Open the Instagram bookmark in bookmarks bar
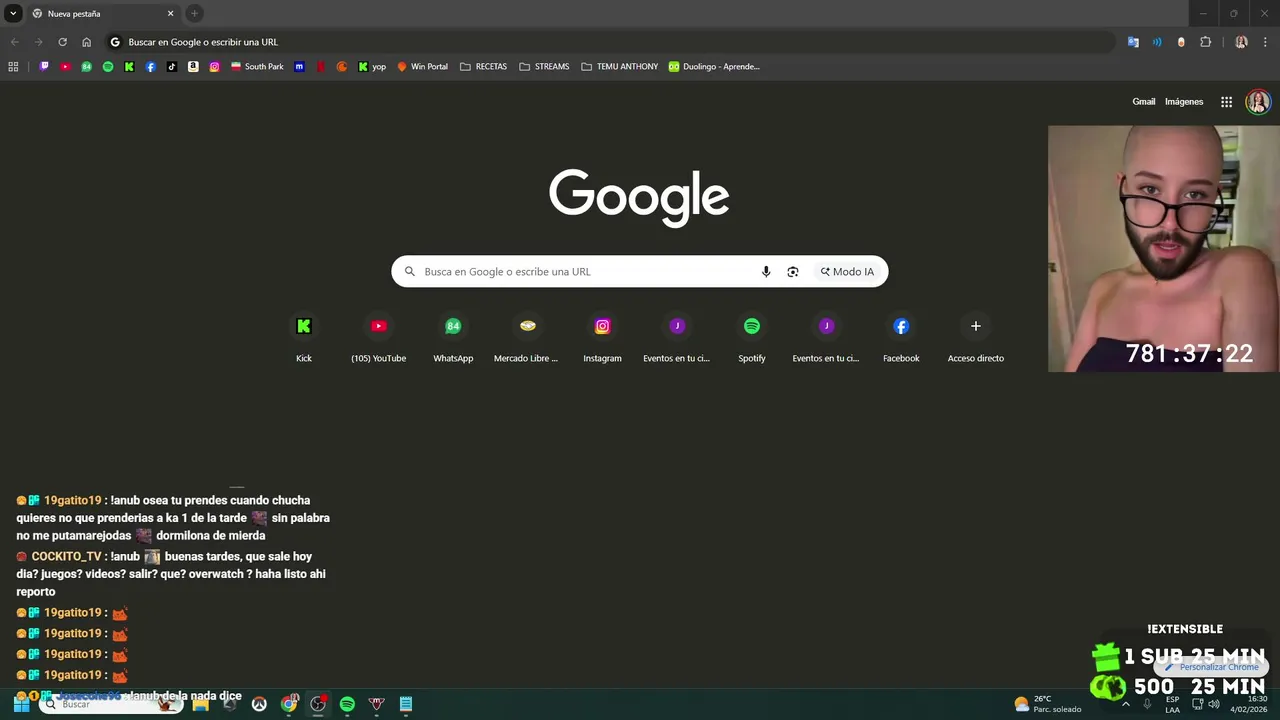The height and width of the screenshot is (720, 1280). (x=214, y=67)
